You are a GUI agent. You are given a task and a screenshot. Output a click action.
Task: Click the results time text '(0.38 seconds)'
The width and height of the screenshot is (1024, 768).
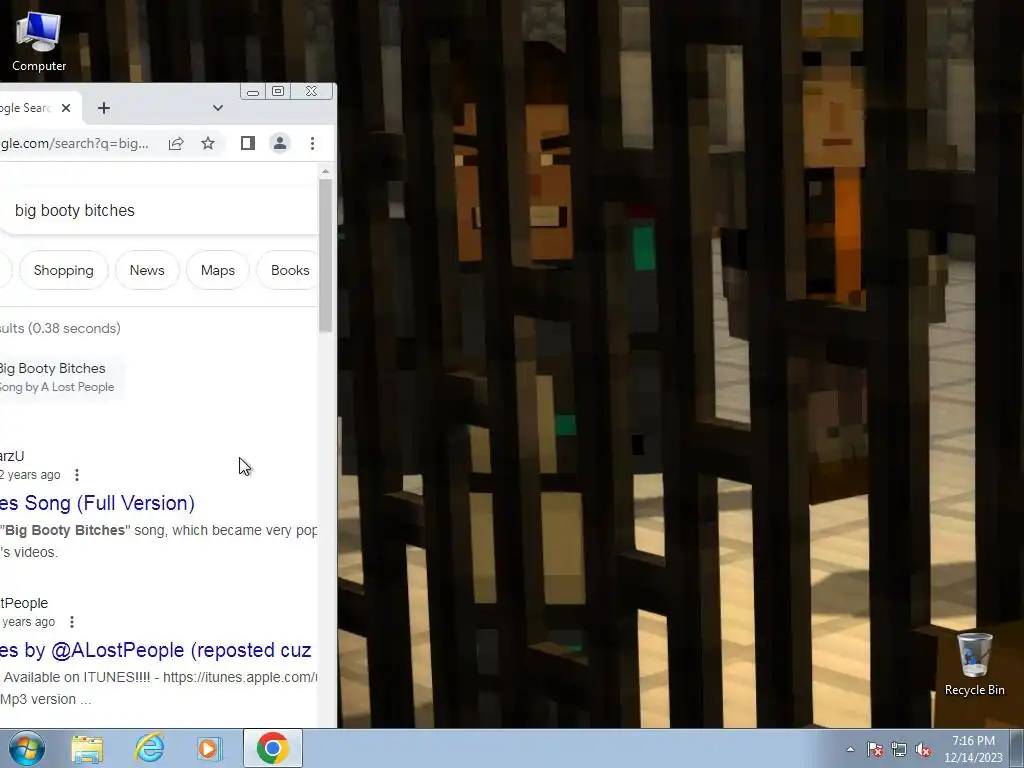click(74, 328)
